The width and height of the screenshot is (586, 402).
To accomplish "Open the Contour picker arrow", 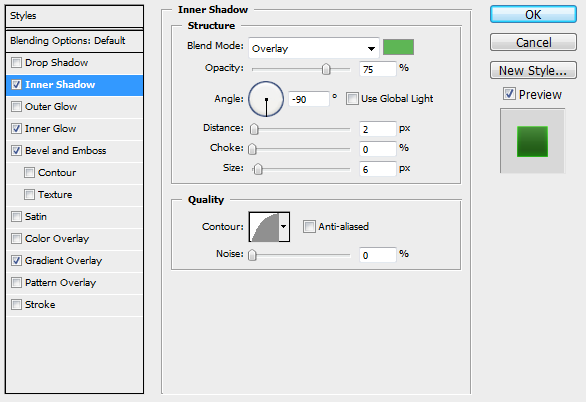I will (284, 226).
